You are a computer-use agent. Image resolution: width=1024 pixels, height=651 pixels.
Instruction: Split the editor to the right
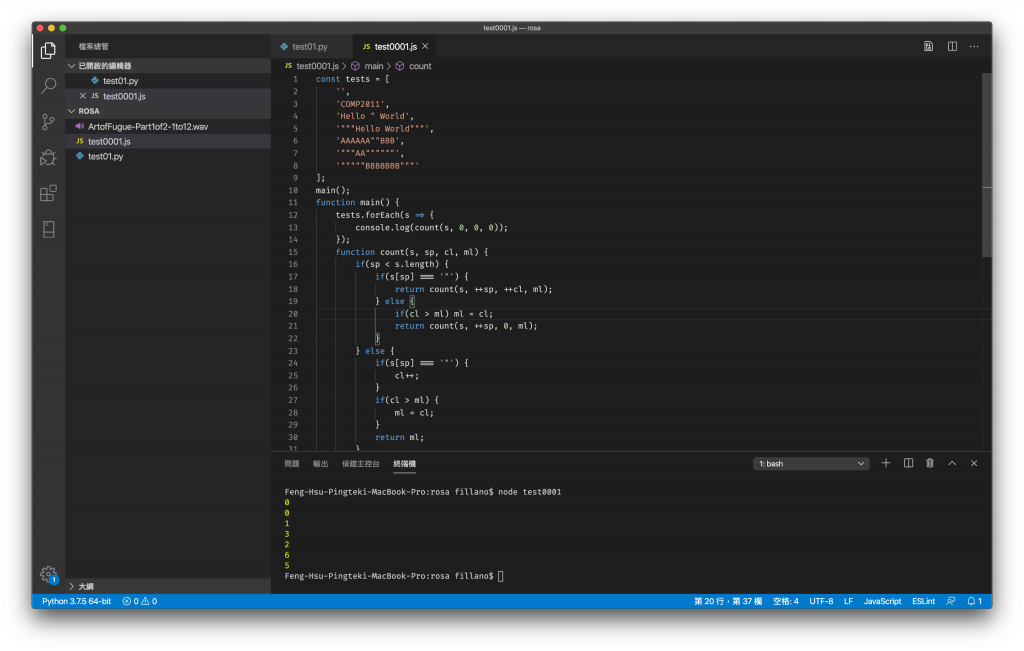[x=952, y=46]
